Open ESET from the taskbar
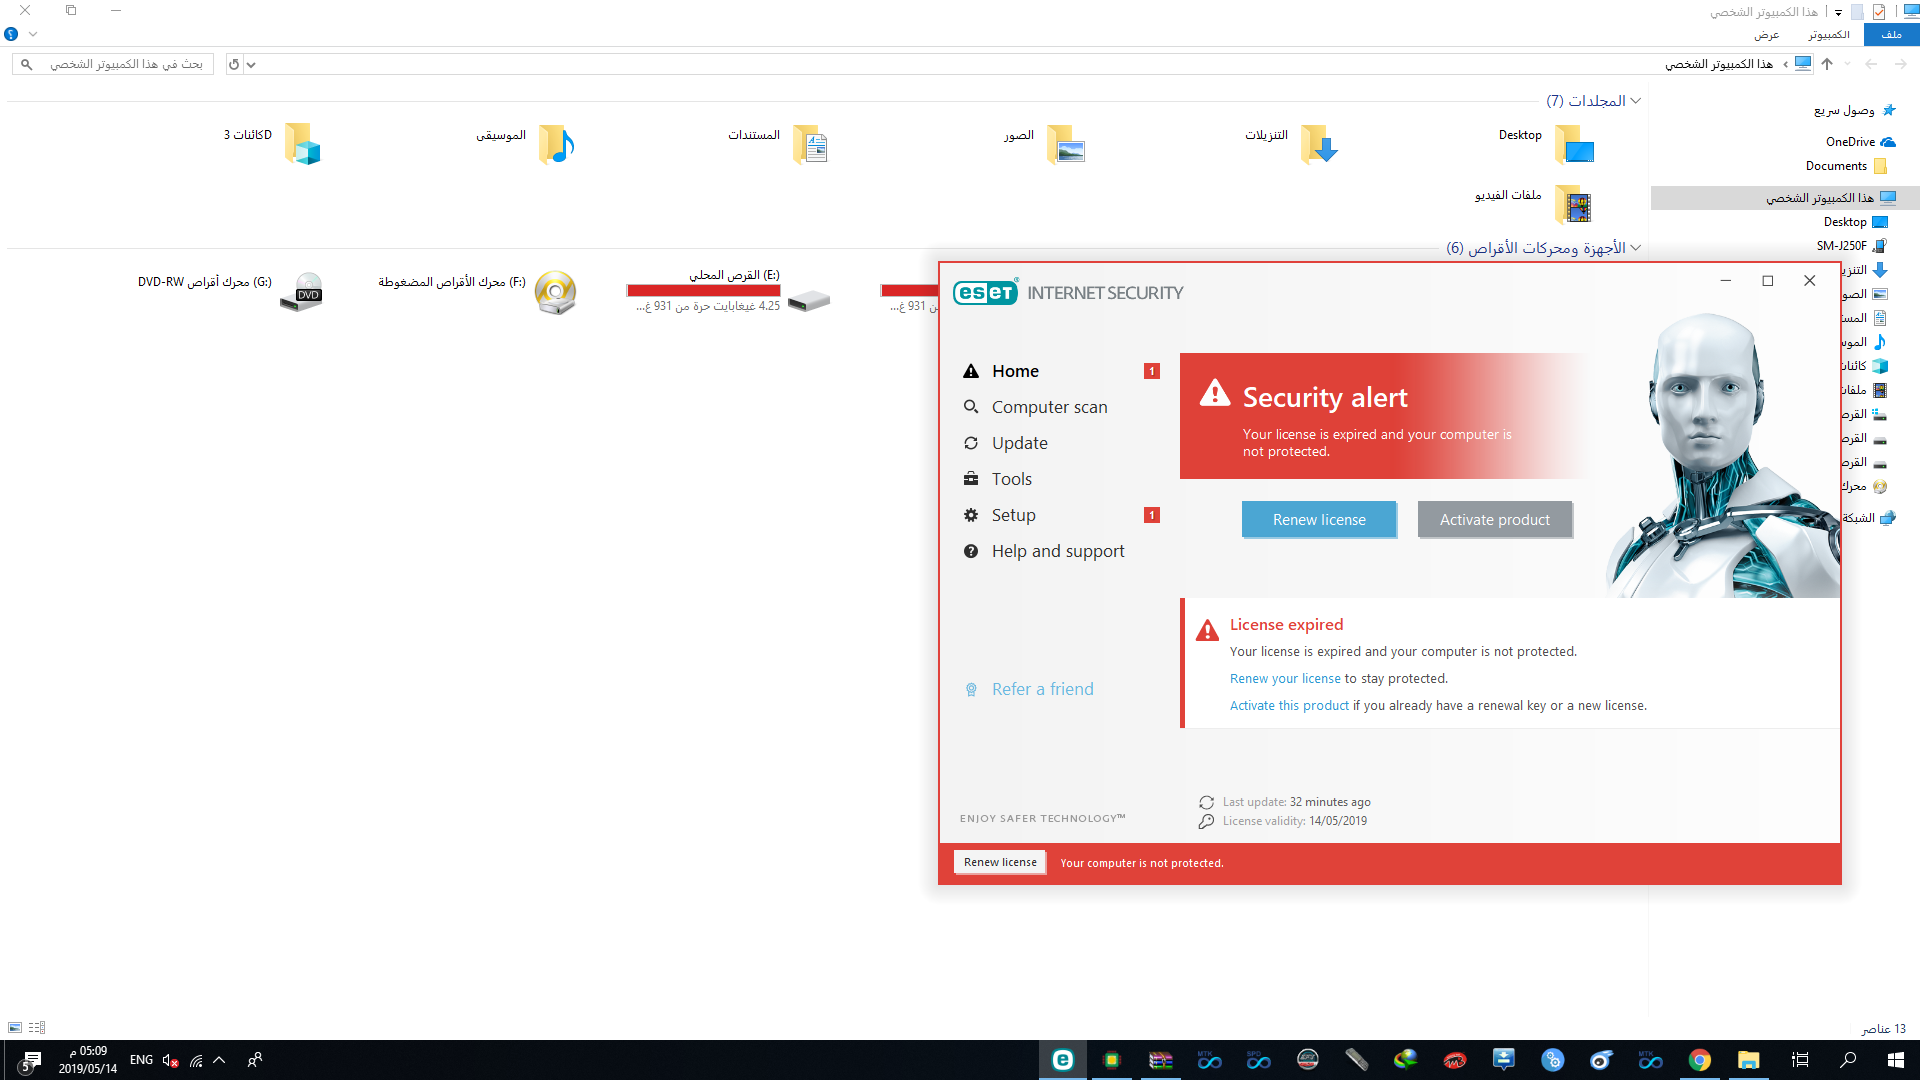1920x1080 pixels. pyautogui.click(x=1062, y=1060)
